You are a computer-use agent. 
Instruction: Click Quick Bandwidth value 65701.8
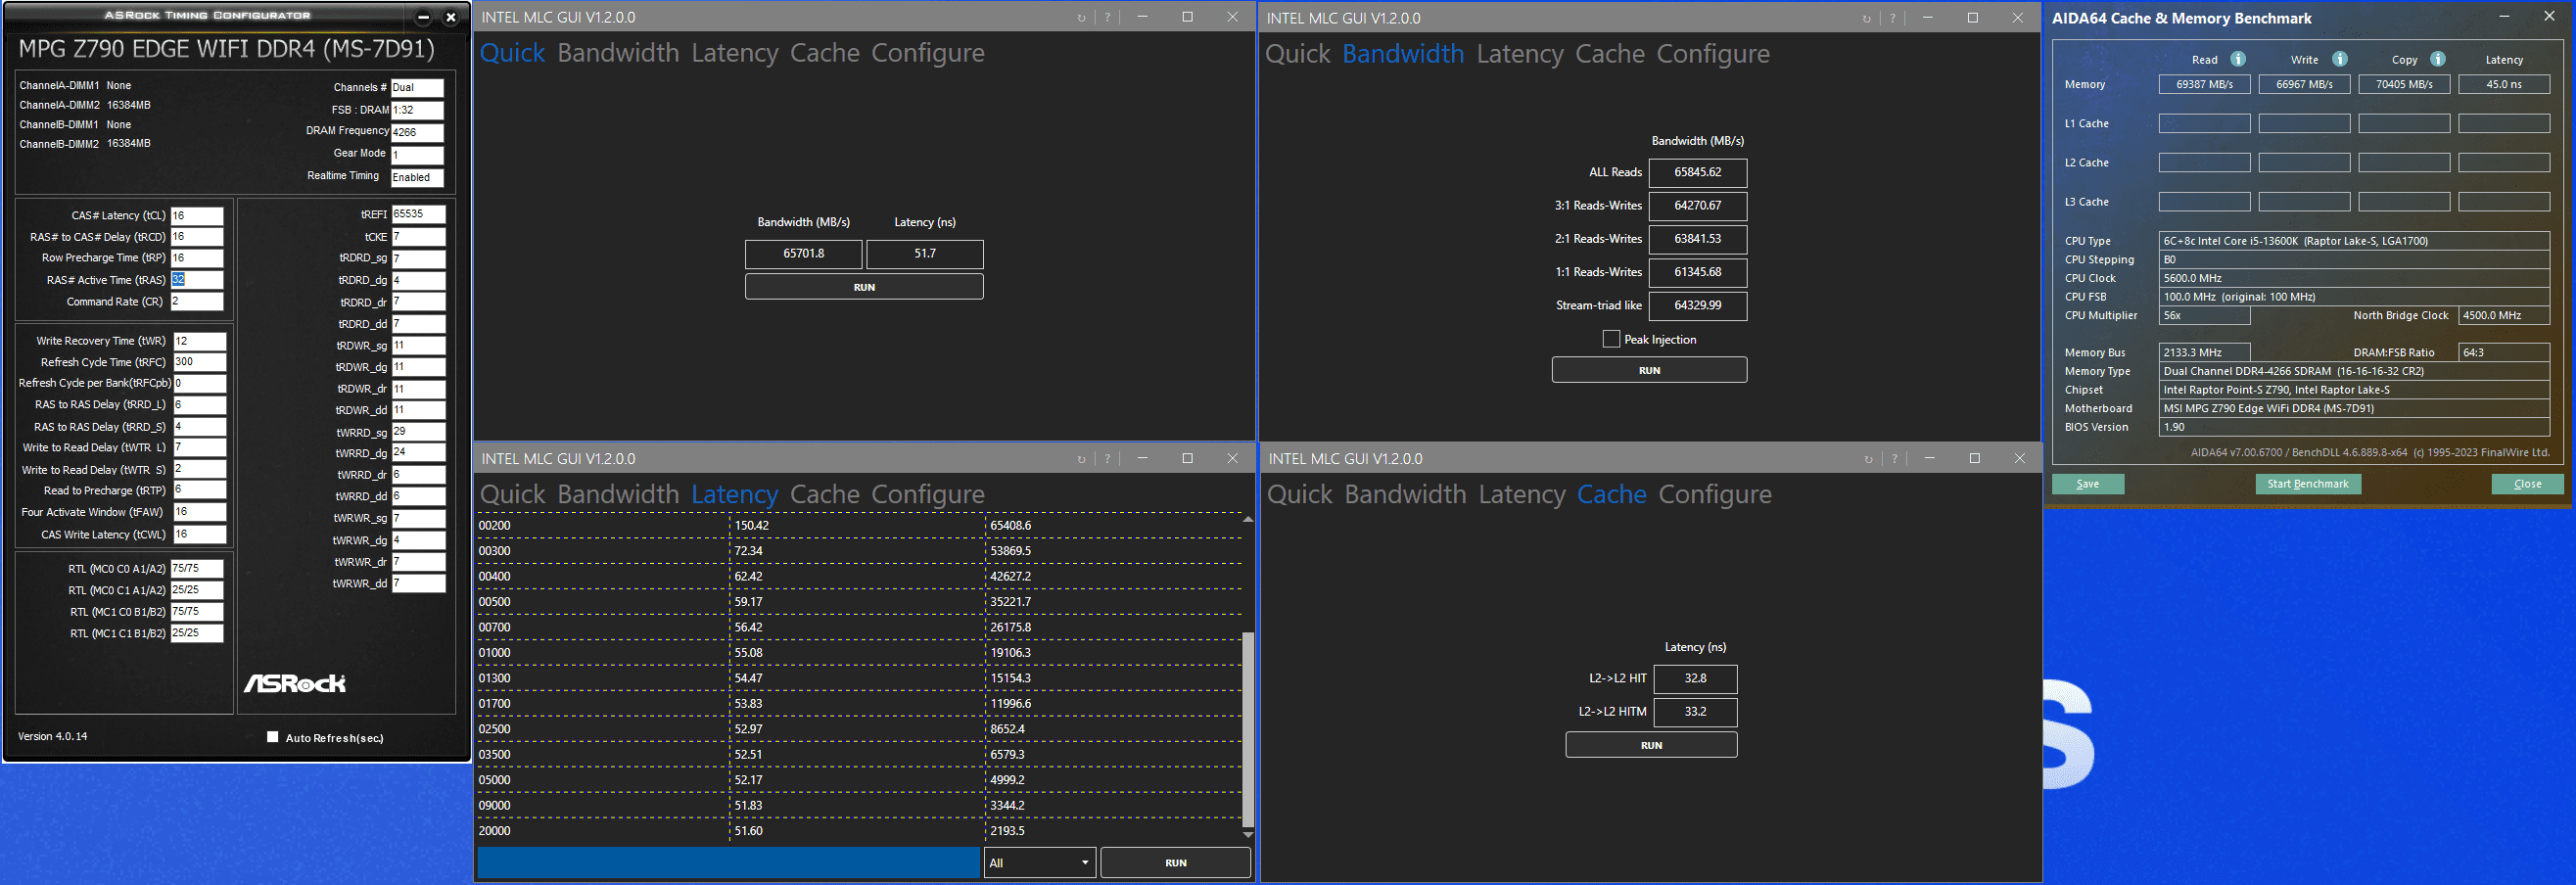pos(803,254)
